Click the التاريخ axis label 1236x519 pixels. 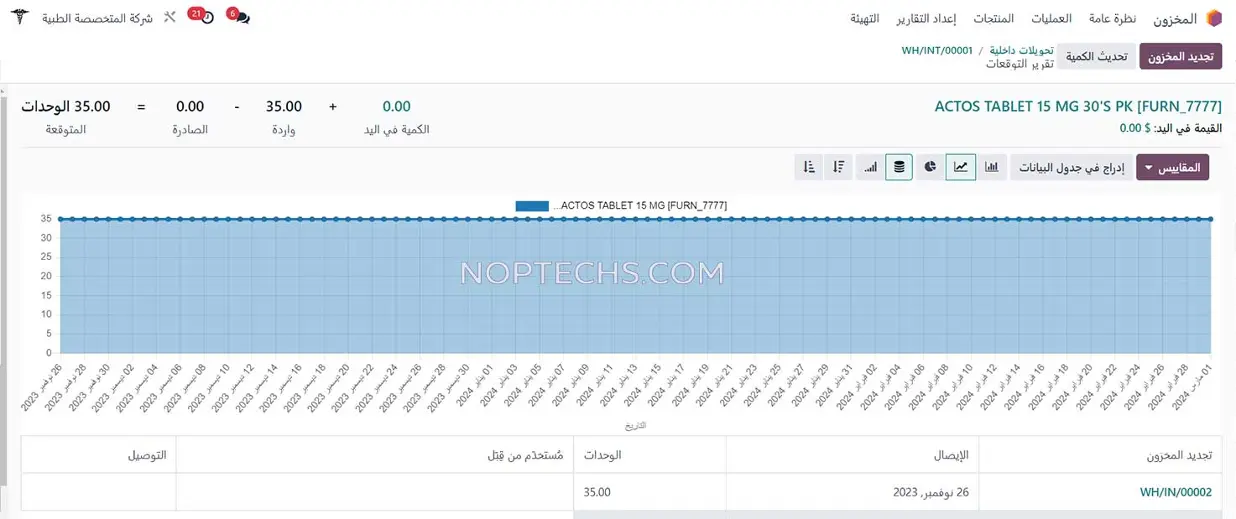click(635, 425)
